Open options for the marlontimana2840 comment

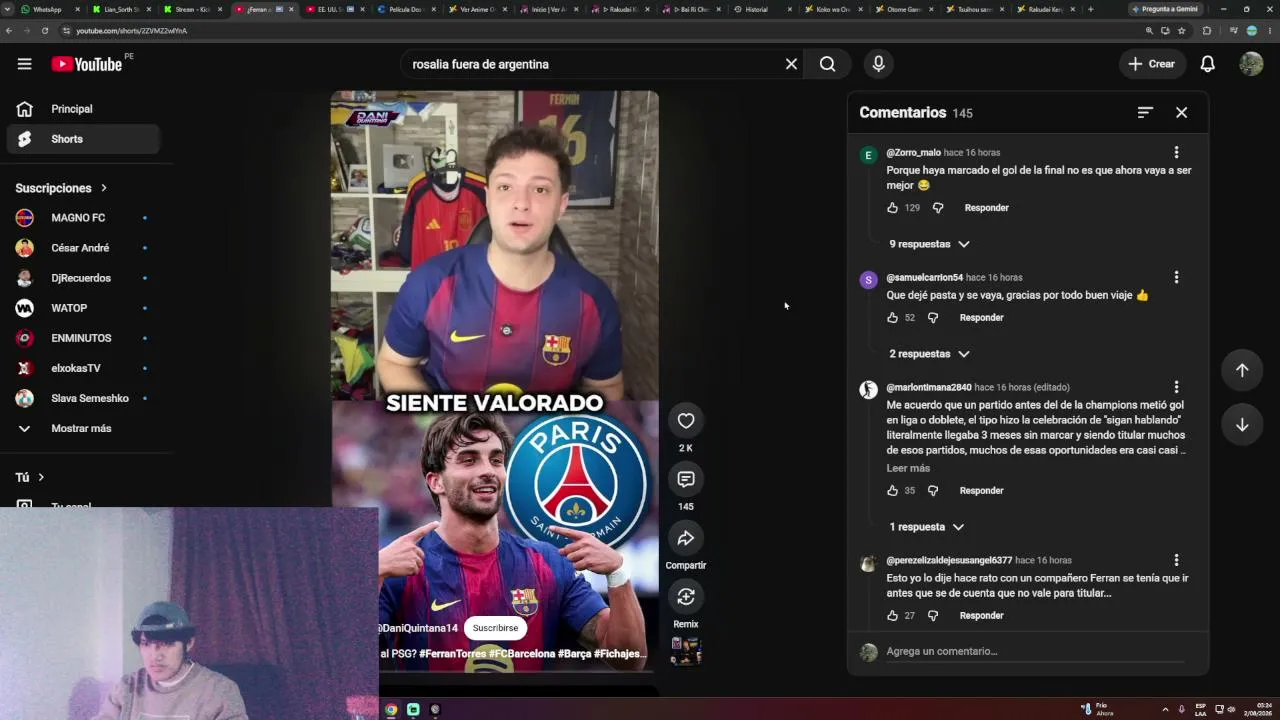click(x=1176, y=387)
